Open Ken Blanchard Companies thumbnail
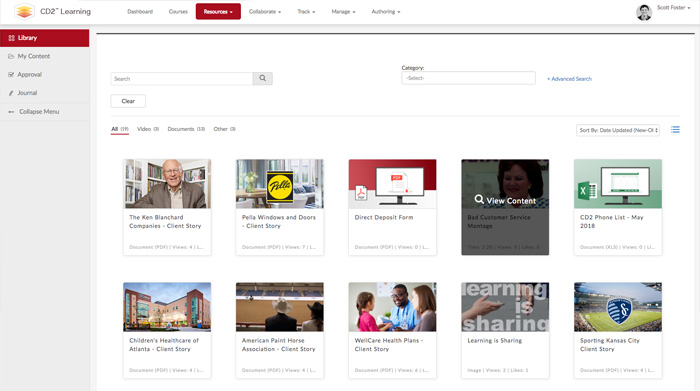The image size is (700, 391). 167,184
